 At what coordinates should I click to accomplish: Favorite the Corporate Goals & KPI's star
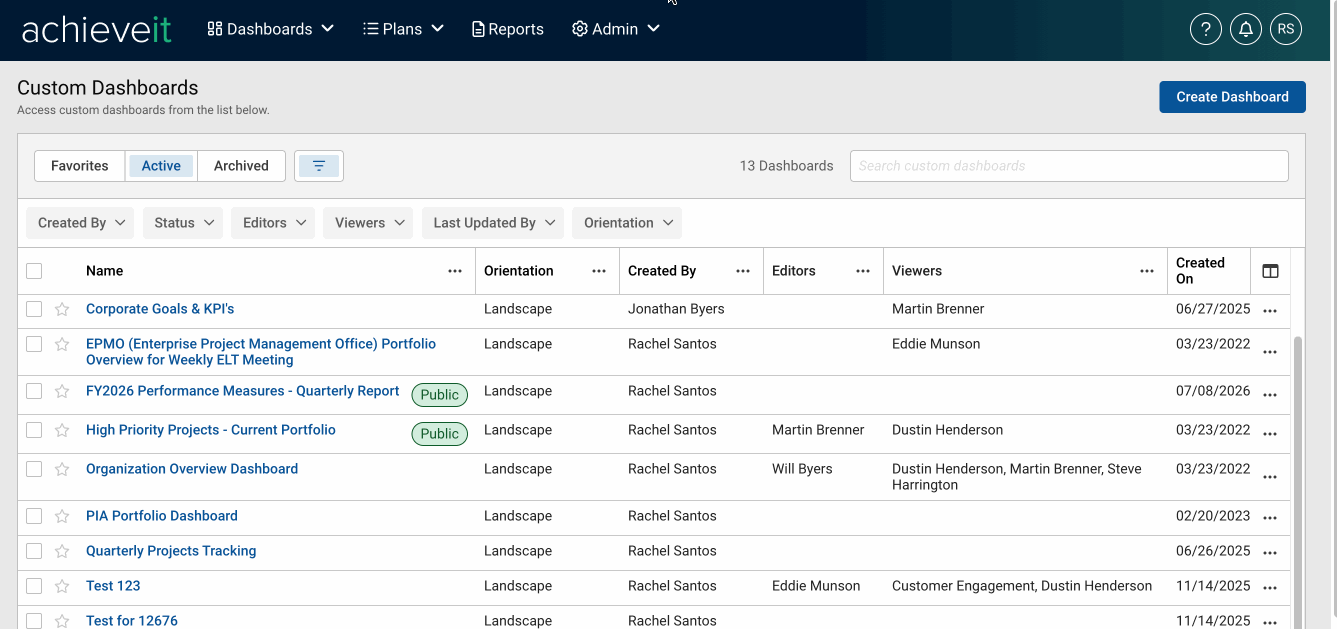(x=62, y=310)
